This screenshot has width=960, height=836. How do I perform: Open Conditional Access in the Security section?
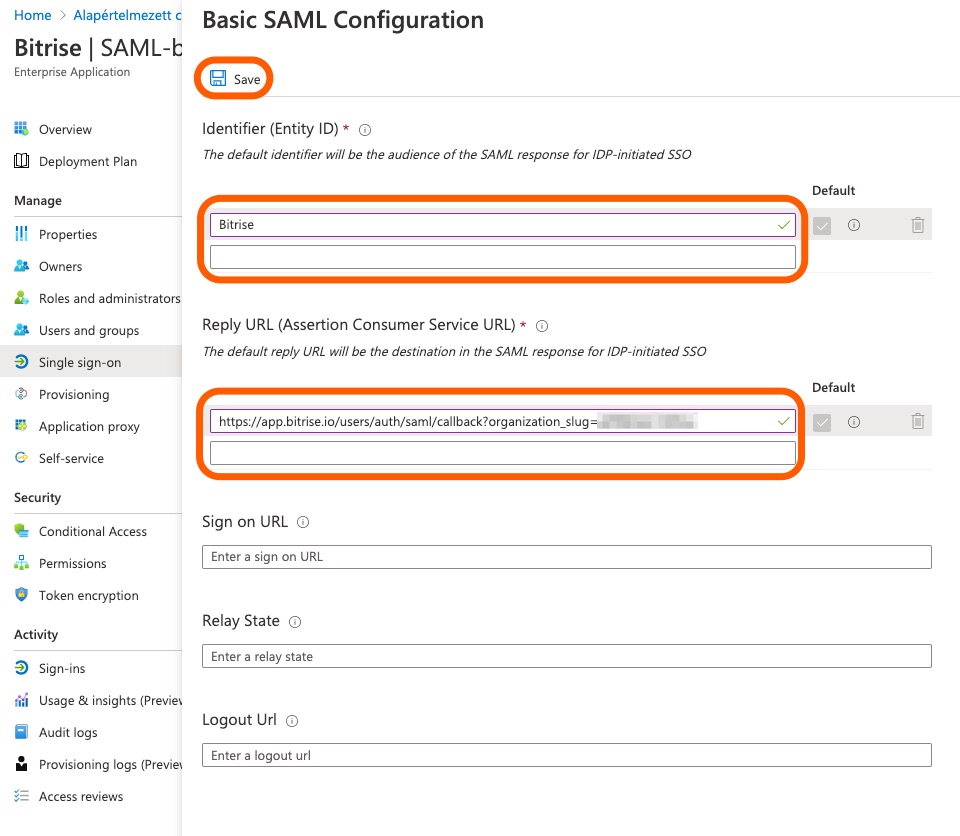pos(92,531)
